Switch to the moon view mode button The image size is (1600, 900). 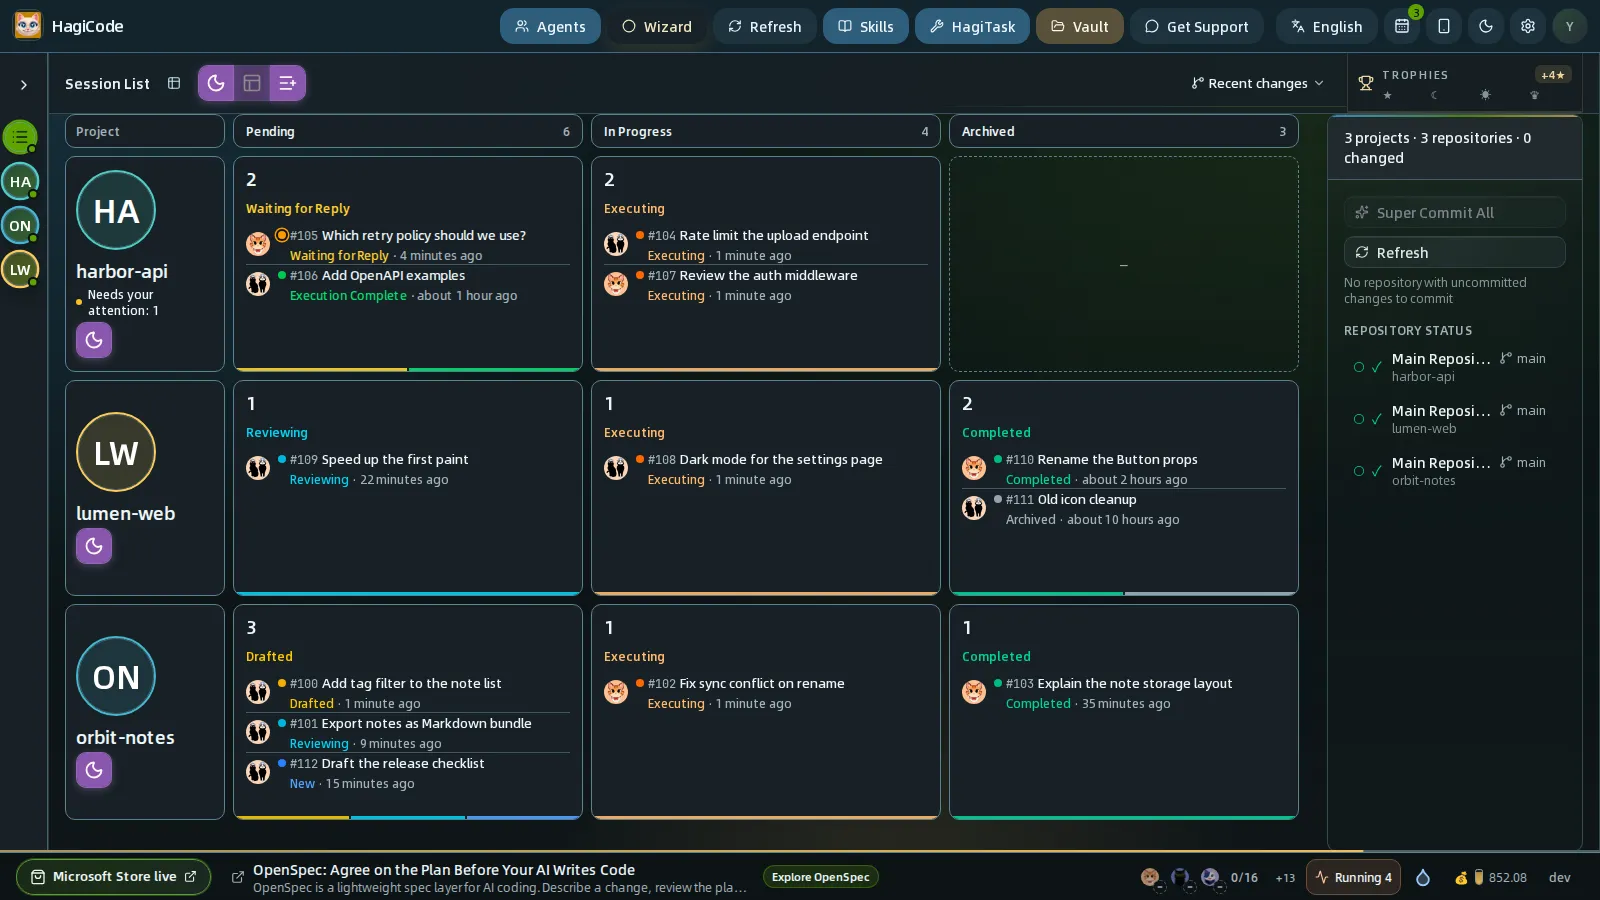(x=216, y=83)
